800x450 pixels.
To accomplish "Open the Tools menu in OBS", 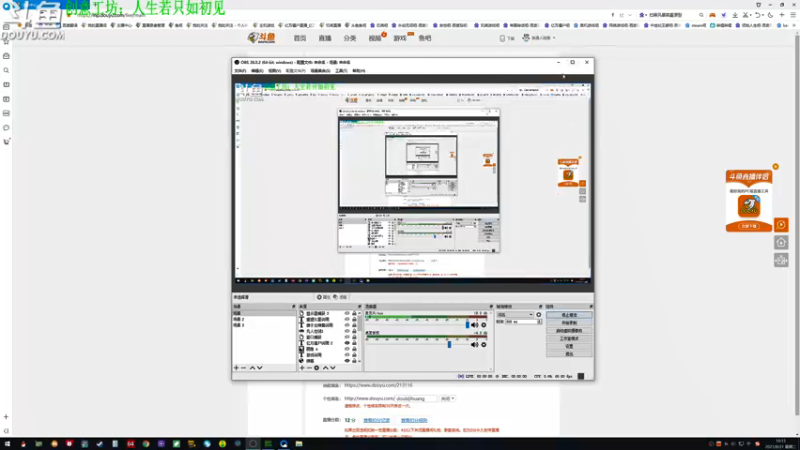I will pos(341,71).
